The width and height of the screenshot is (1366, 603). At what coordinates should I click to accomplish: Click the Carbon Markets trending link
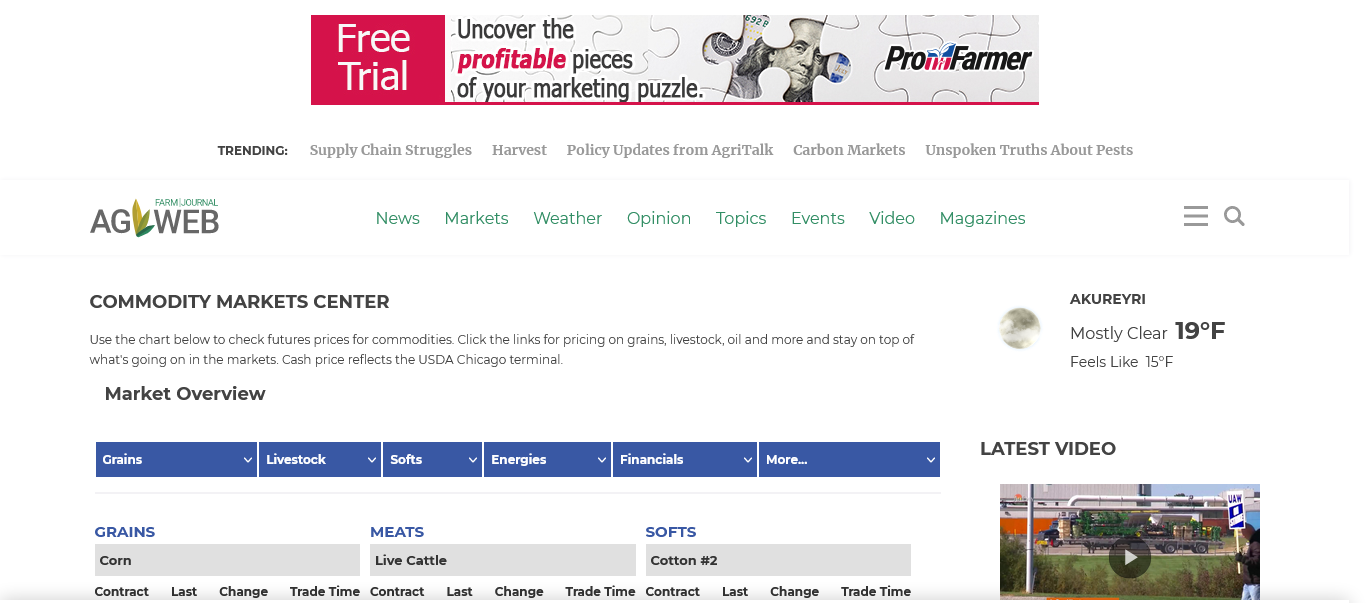848,150
